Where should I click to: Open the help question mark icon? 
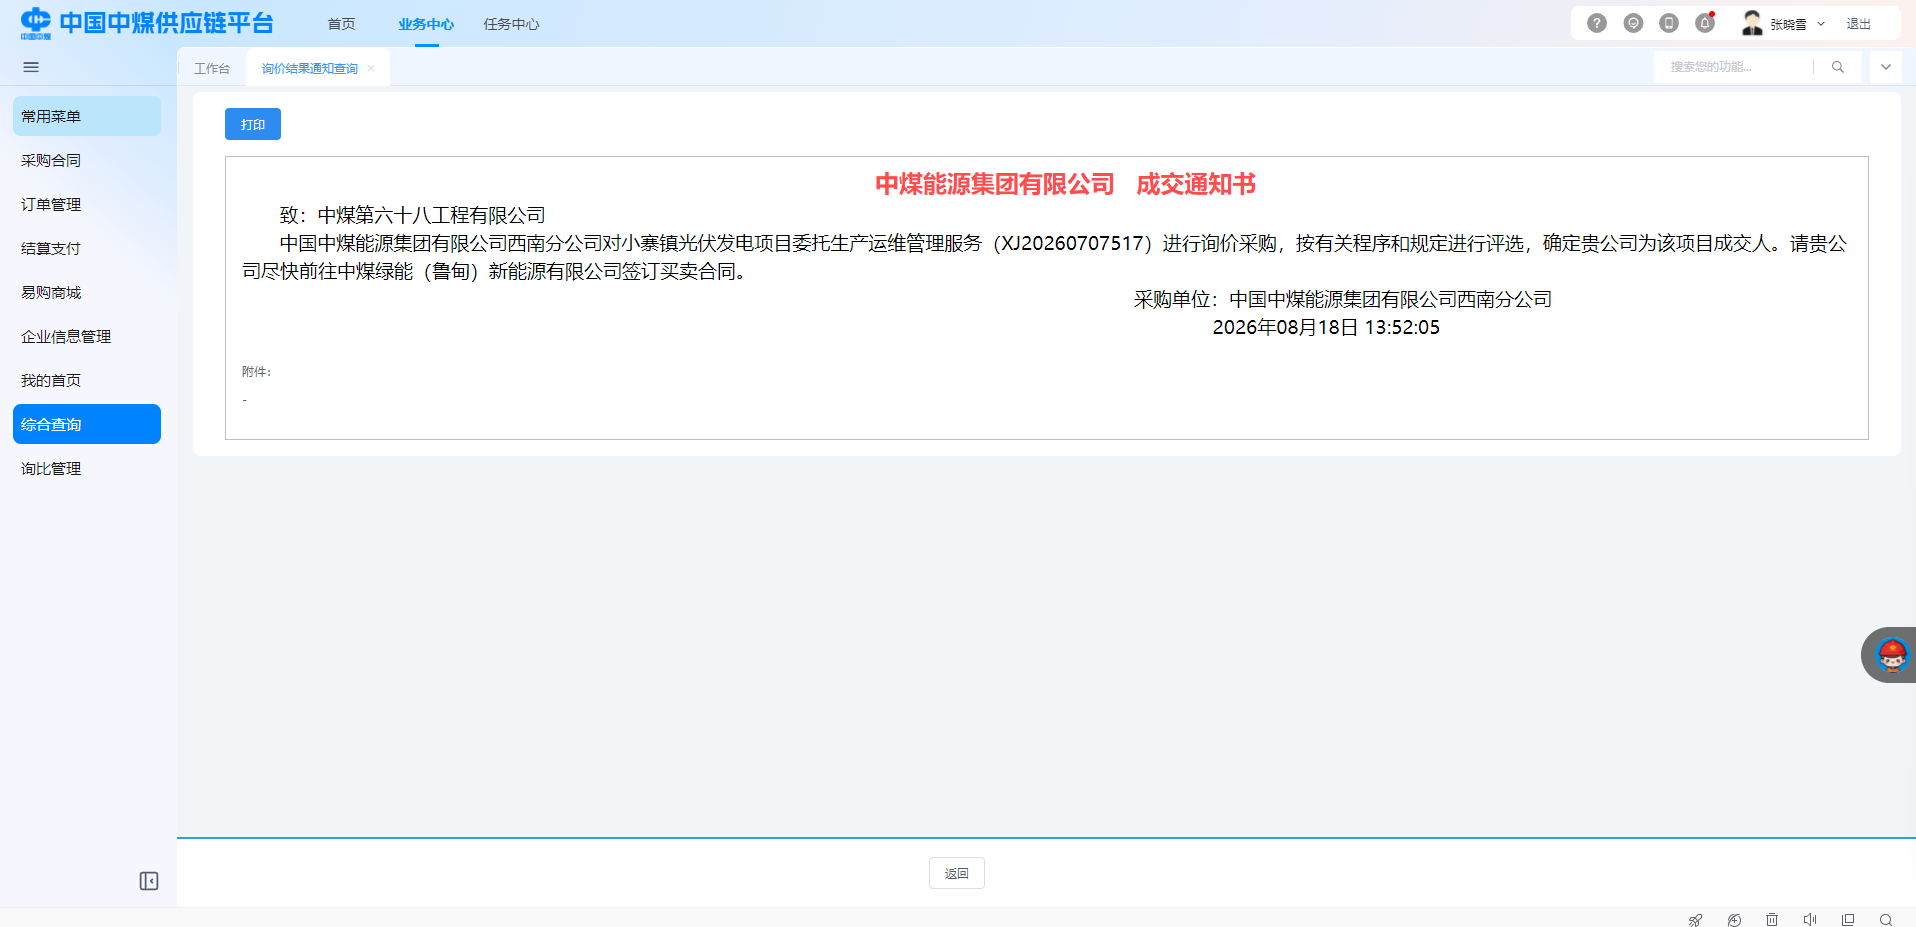coord(1597,23)
